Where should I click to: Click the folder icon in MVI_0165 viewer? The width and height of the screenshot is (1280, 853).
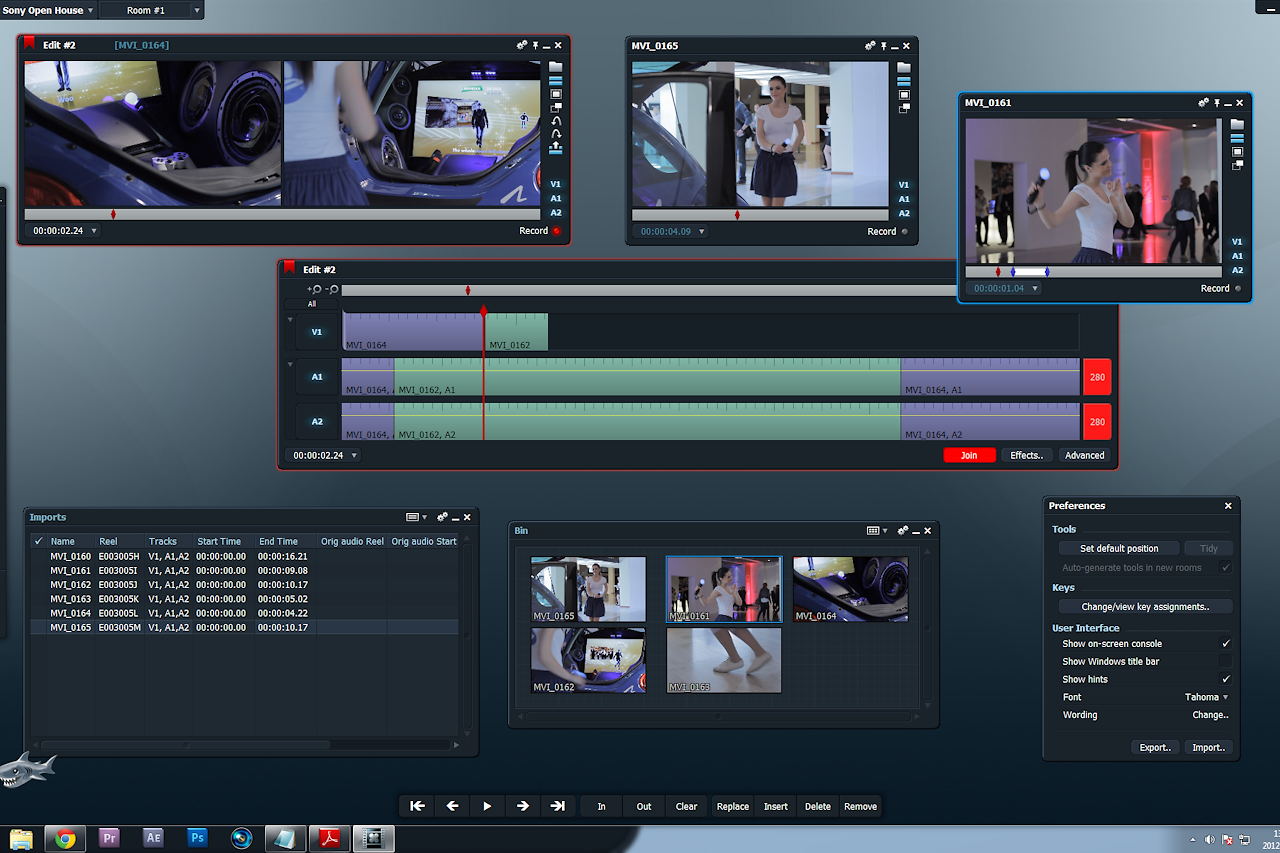(904, 68)
